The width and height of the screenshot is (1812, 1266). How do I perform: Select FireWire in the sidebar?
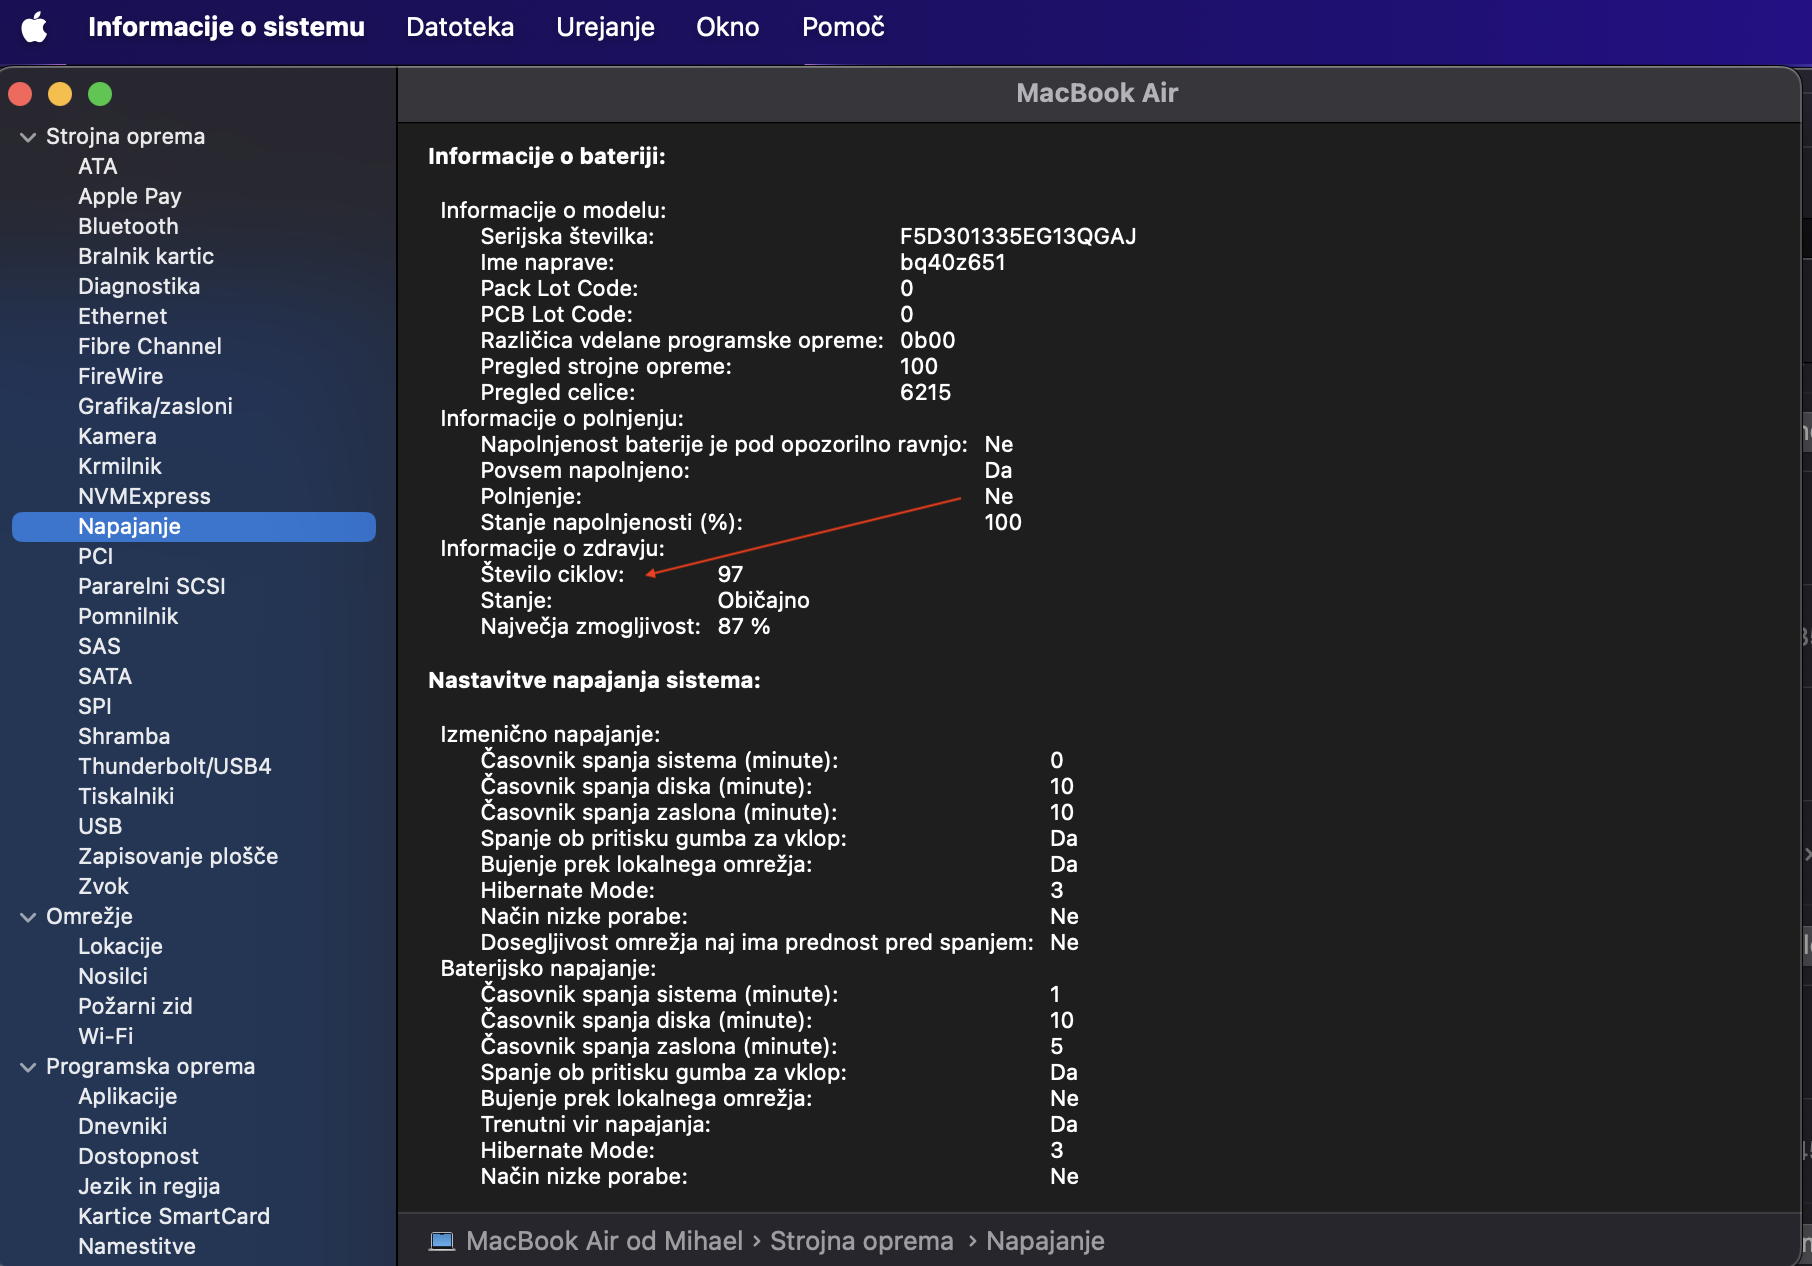click(121, 376)
